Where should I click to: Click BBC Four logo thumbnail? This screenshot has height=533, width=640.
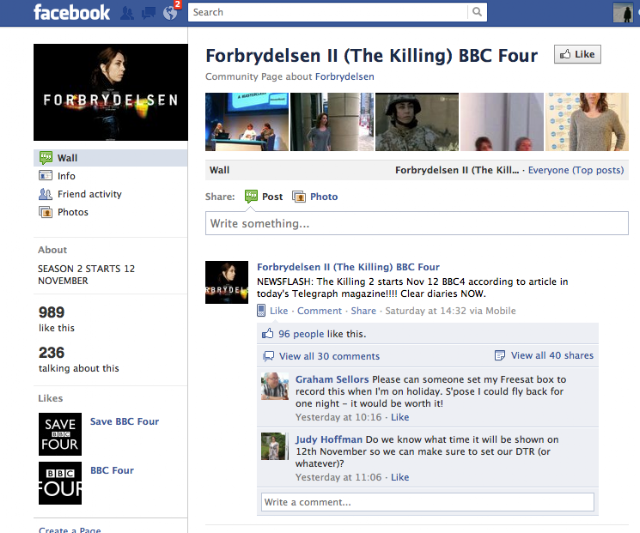(60, 483)
